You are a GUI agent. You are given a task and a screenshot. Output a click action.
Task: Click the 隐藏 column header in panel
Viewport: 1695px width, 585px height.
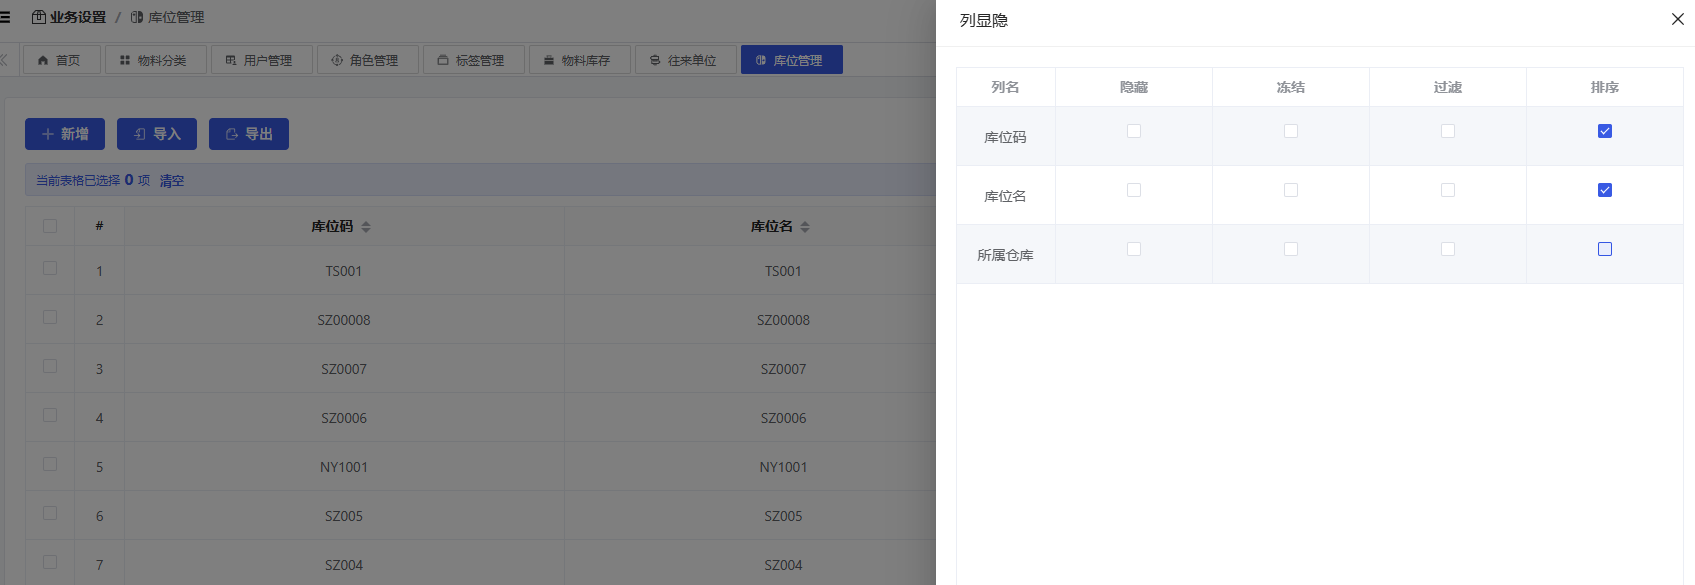(1134, 87)
